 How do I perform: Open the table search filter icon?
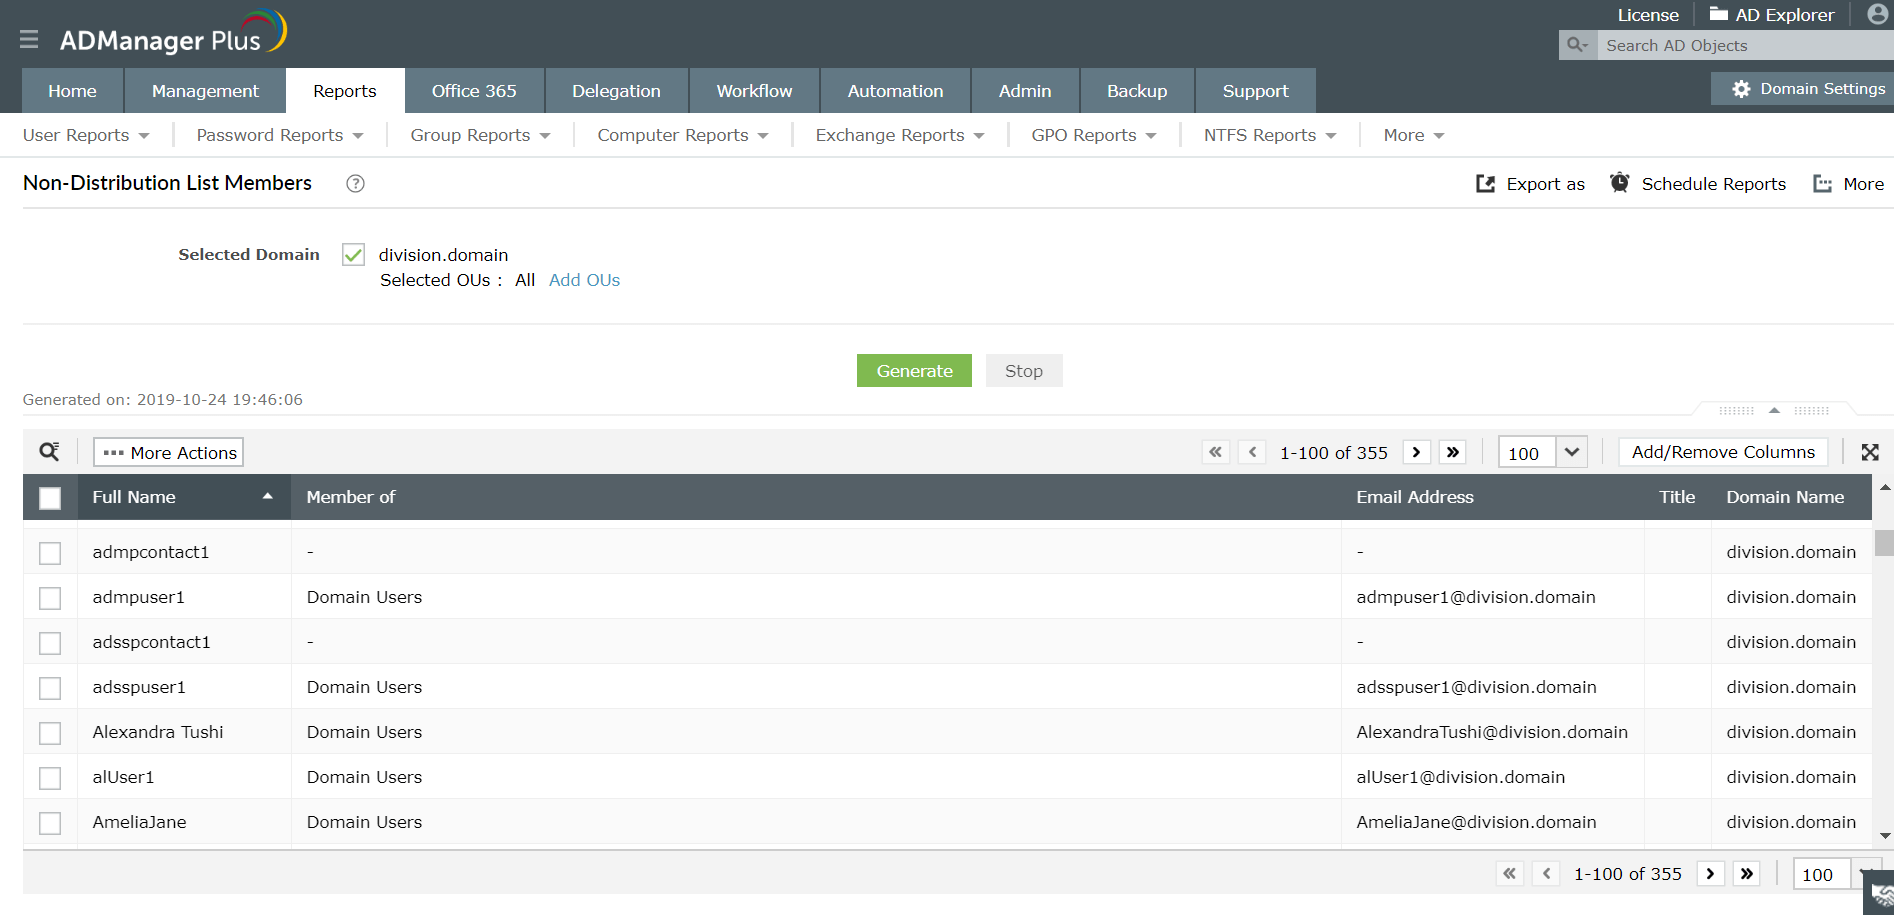coord(49,452)
